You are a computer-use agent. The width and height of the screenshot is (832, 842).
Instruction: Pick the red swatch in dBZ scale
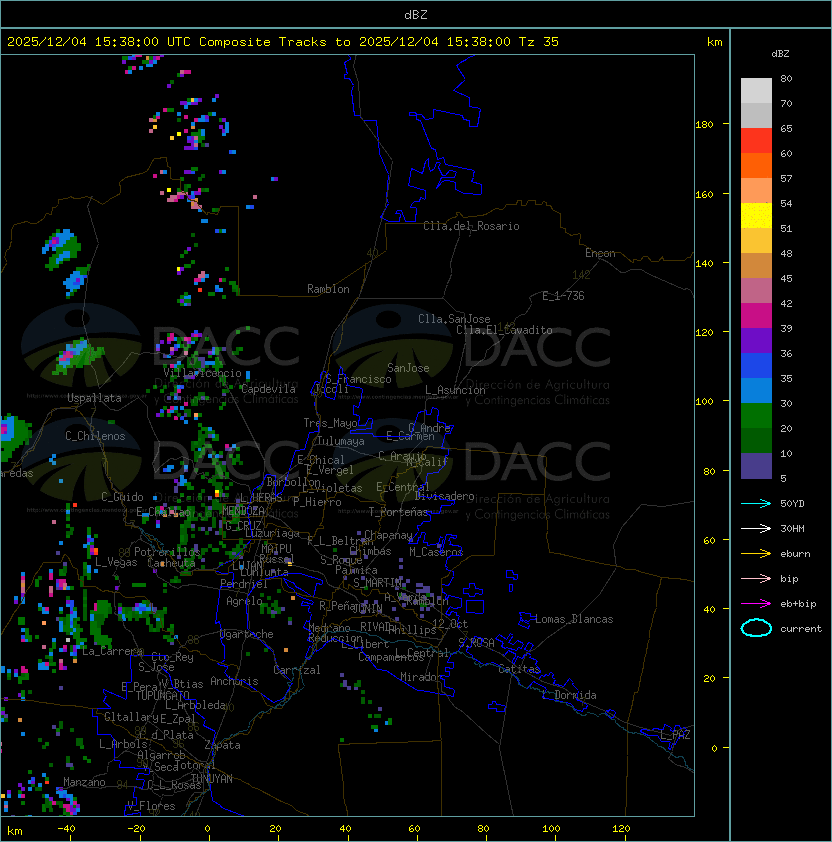point(756,141)
